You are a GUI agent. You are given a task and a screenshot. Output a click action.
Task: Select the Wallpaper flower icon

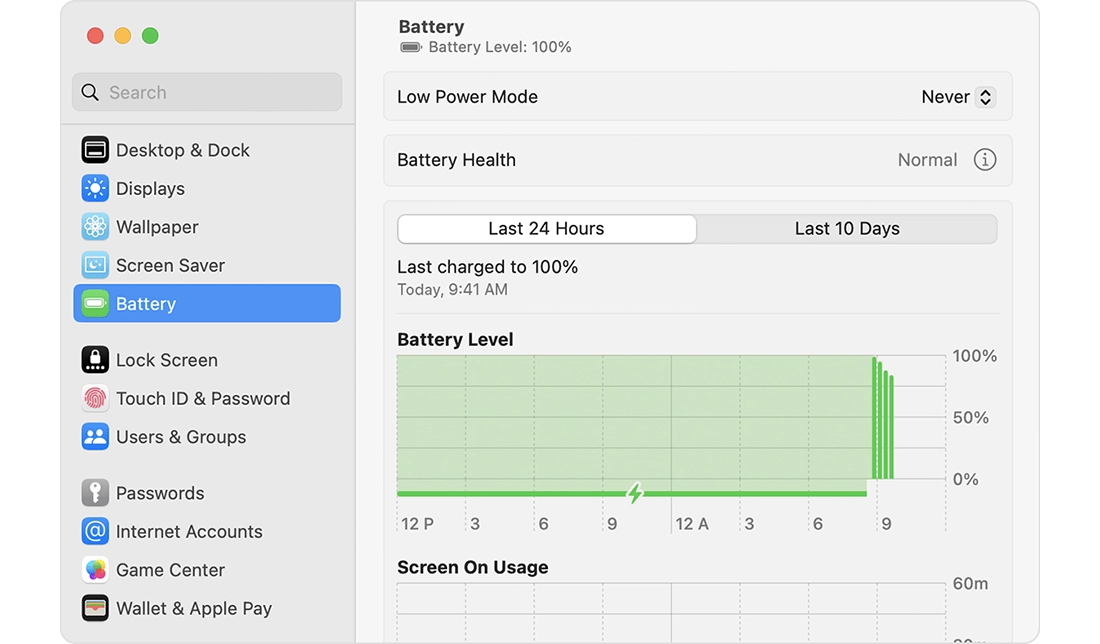coord(95,227)
